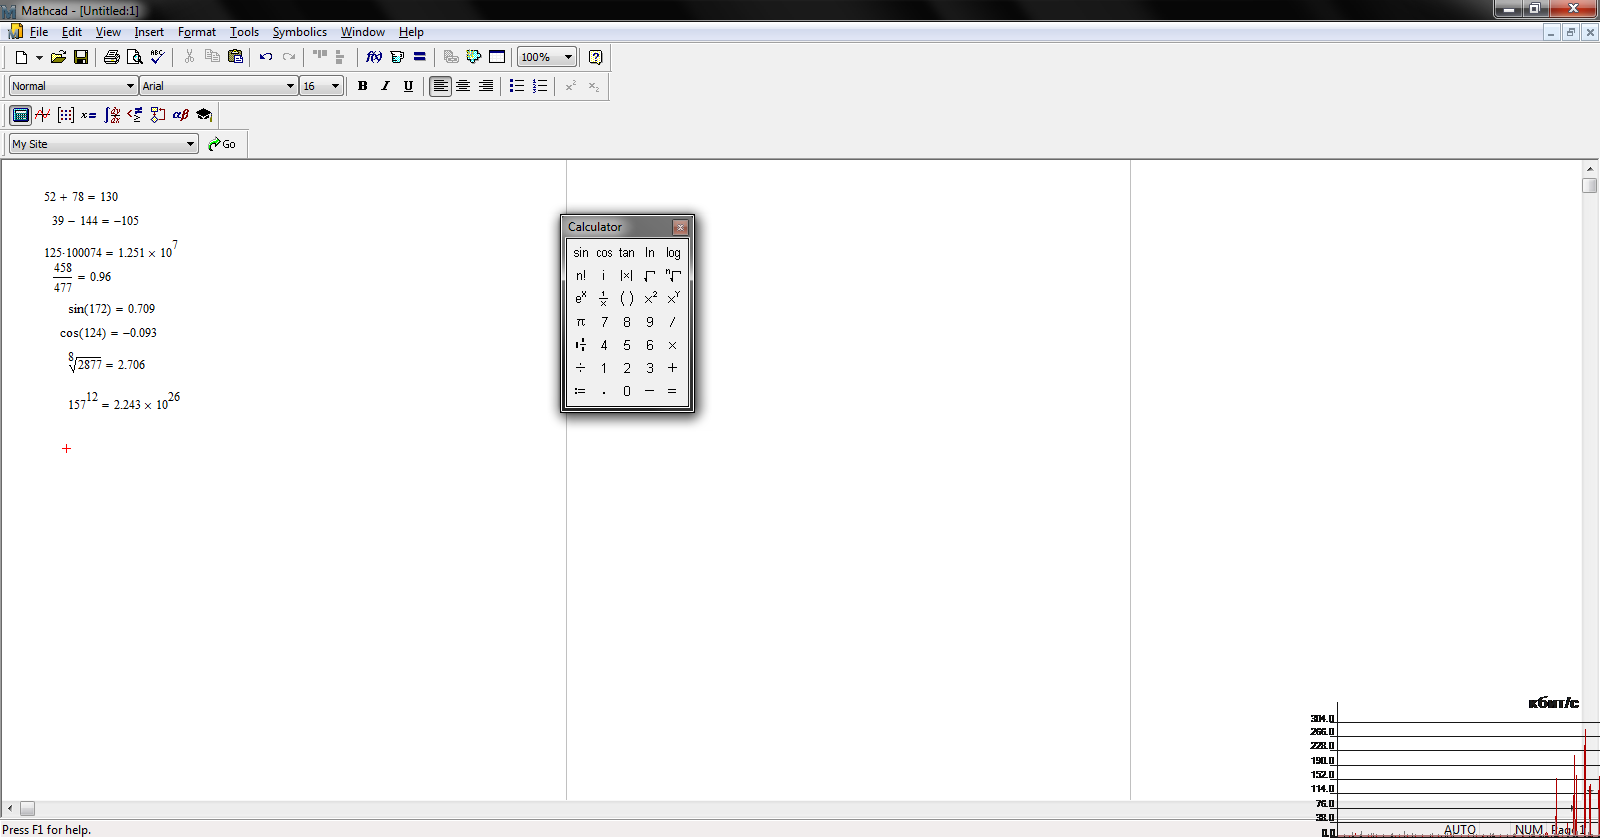The image size is (1600, 838).
Task: Toggle Calculator toolbar button in Math palette
Action: pos(20,115)
